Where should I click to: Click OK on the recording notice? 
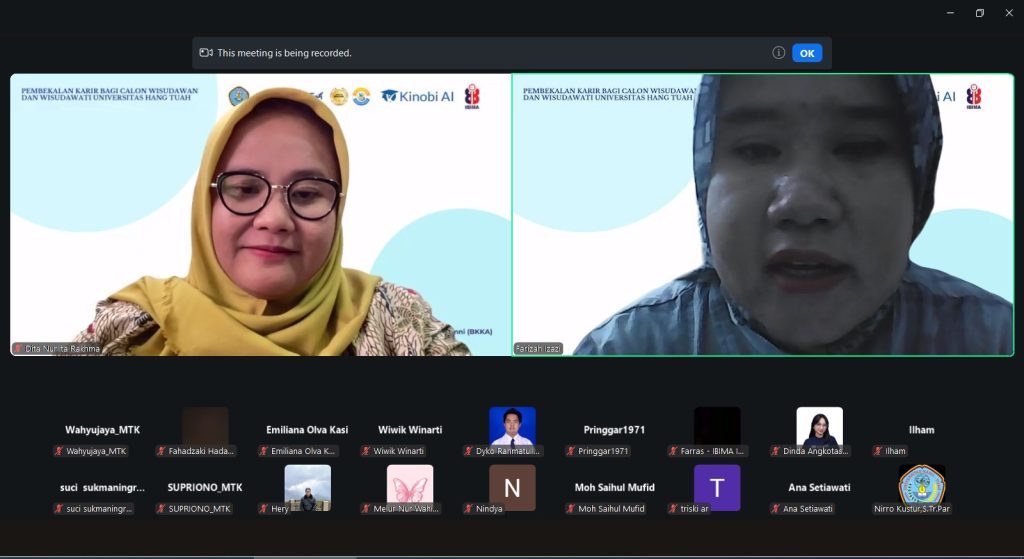806,53
